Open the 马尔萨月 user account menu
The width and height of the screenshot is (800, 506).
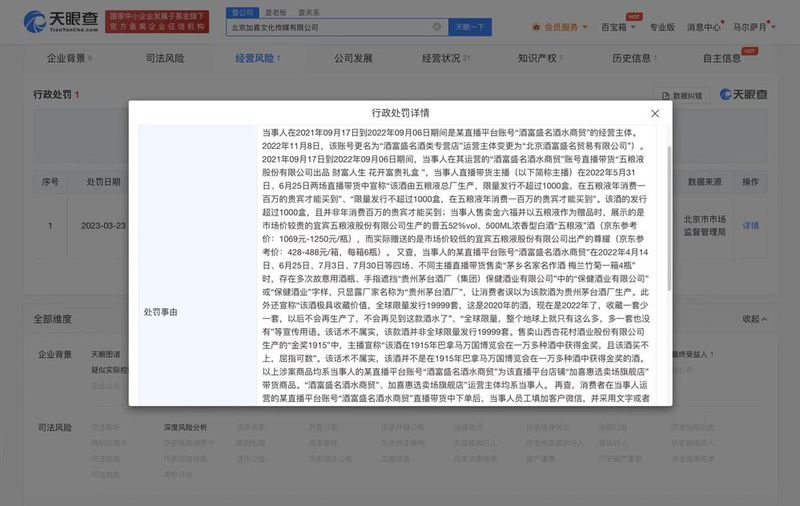(x=750, y=27)
